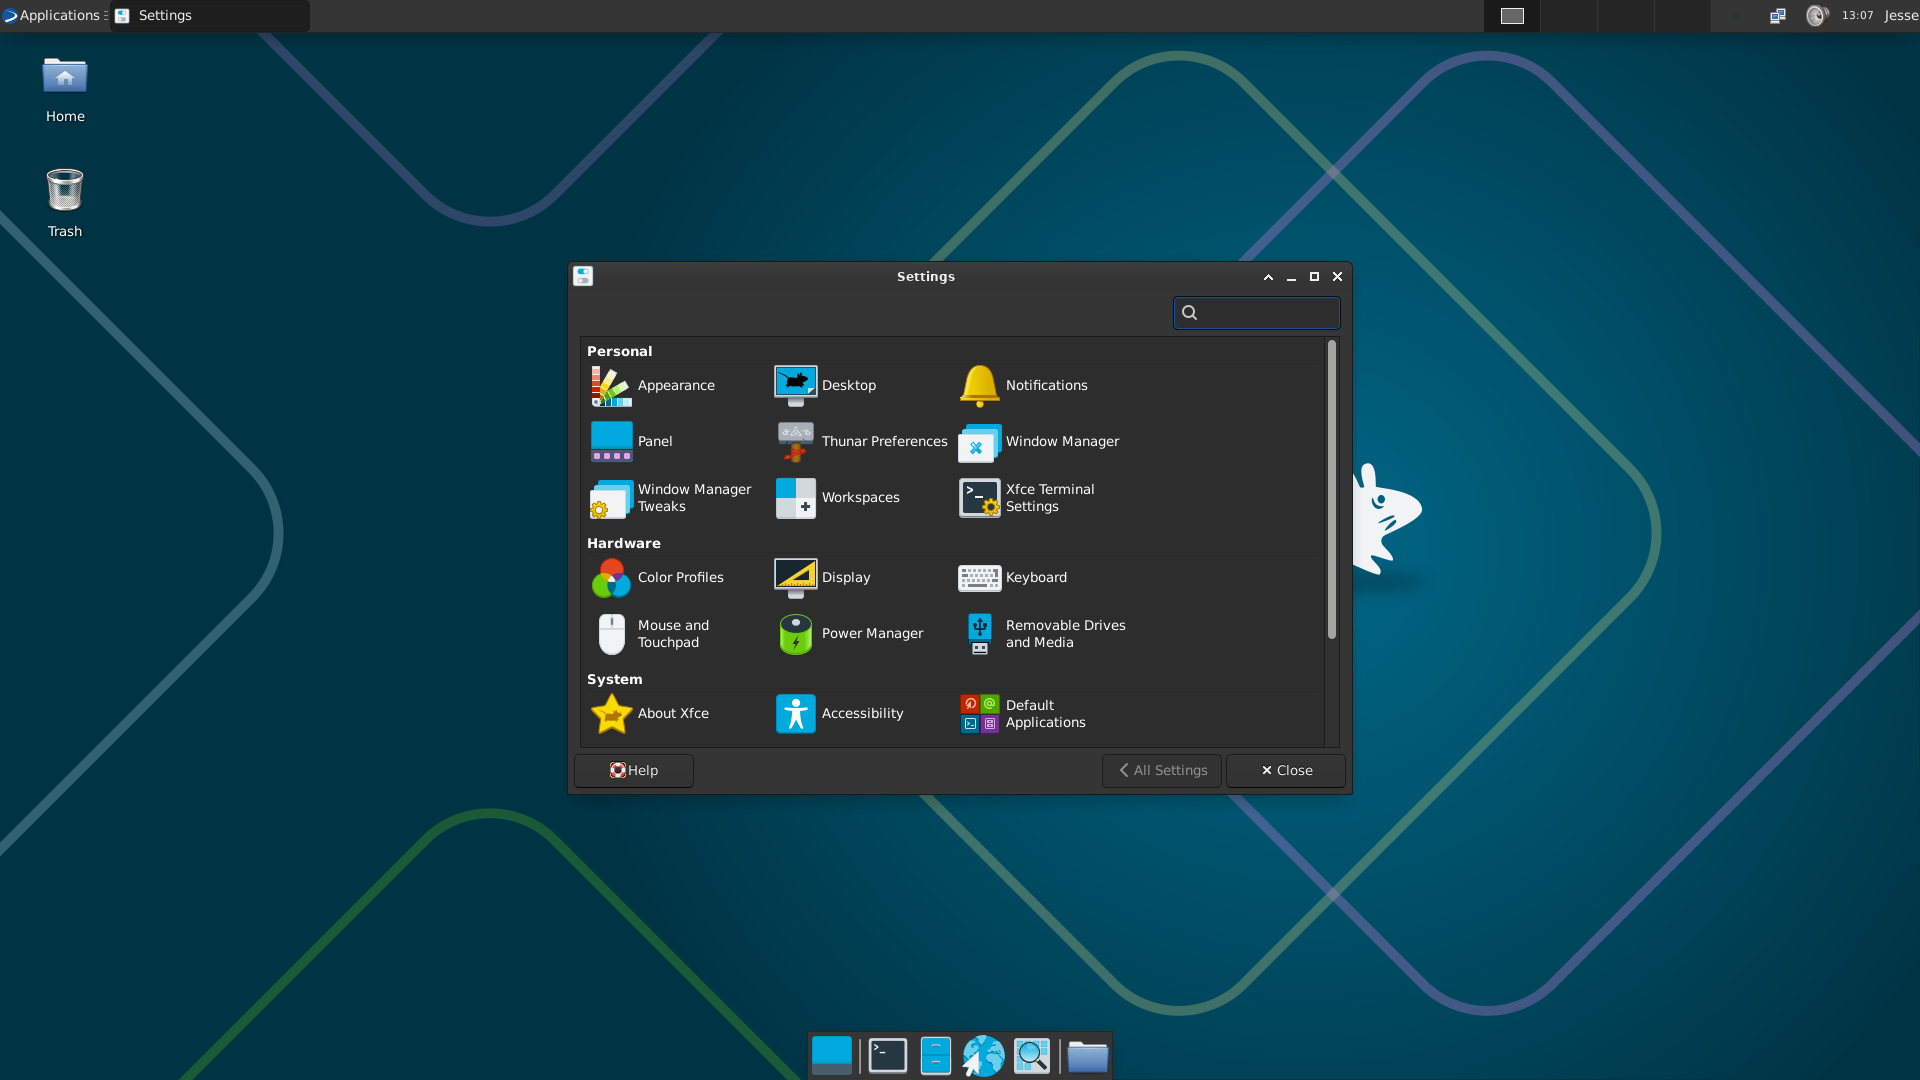Screen dimensions: 1920x1080
Task: Open Accessibility settings
Action: click(x=840, y=714)
